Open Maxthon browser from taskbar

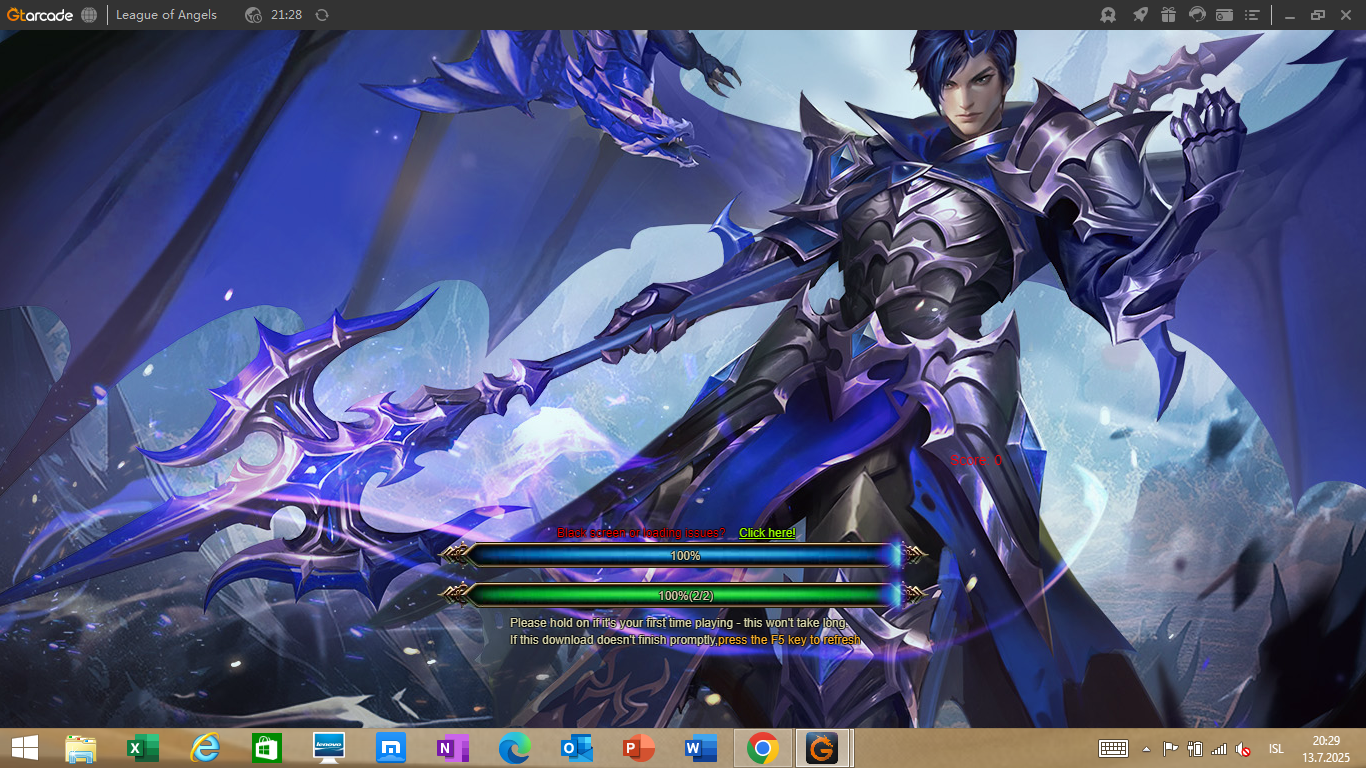(391, 748)
